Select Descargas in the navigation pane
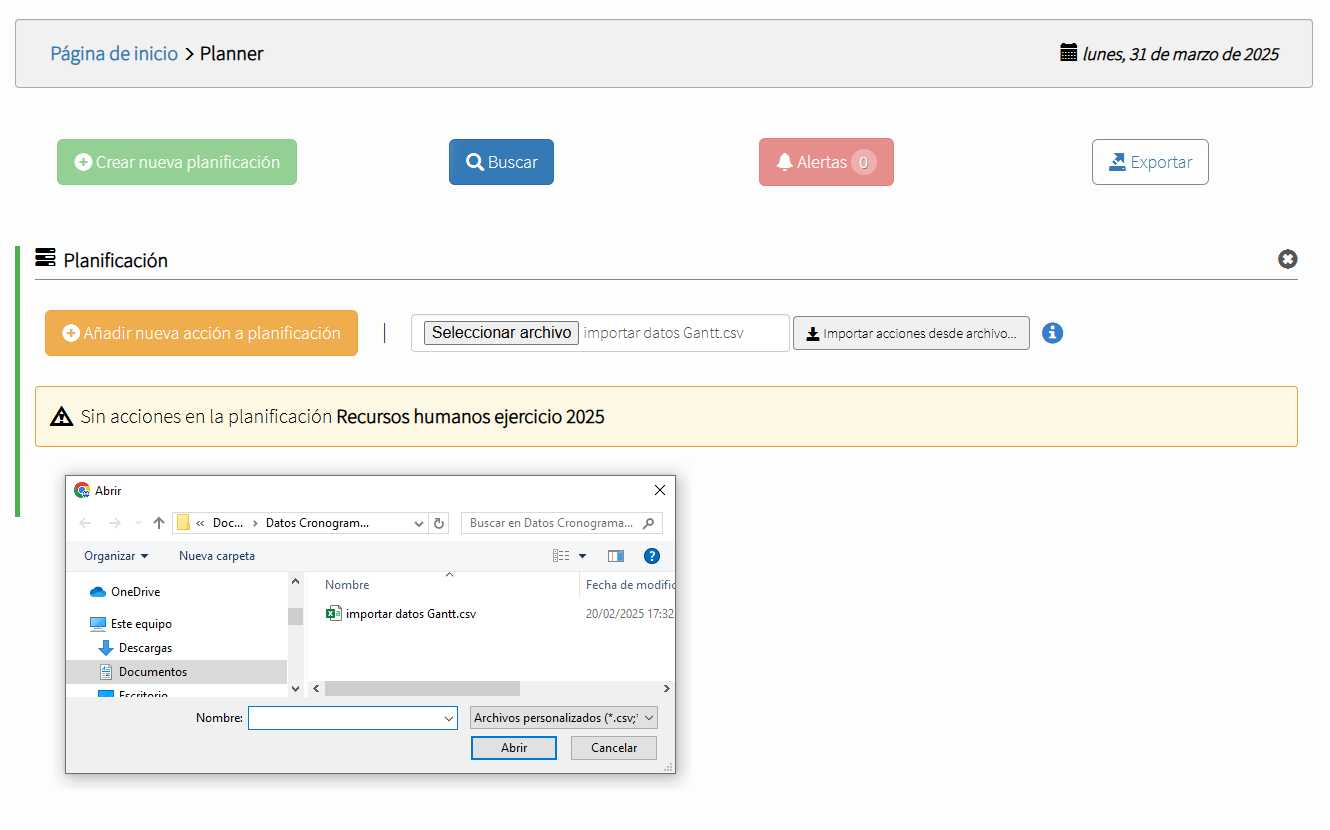The width and height of the screenshot is (1330, 830). pos(145,648)
